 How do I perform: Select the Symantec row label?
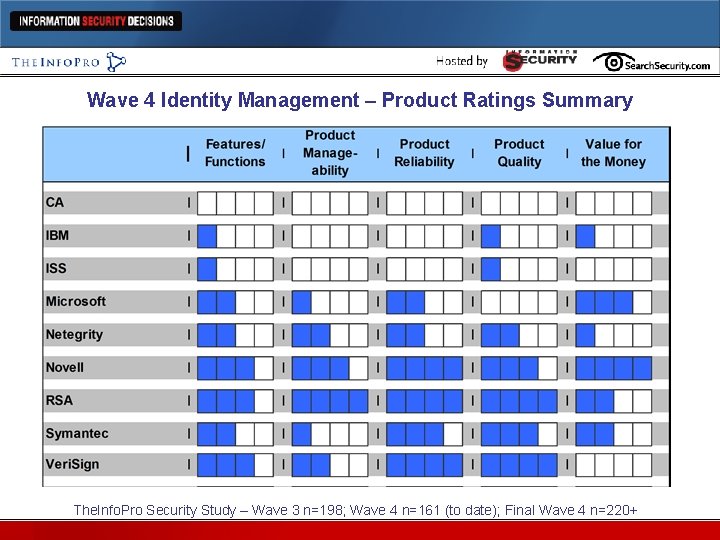pos(77,434)
